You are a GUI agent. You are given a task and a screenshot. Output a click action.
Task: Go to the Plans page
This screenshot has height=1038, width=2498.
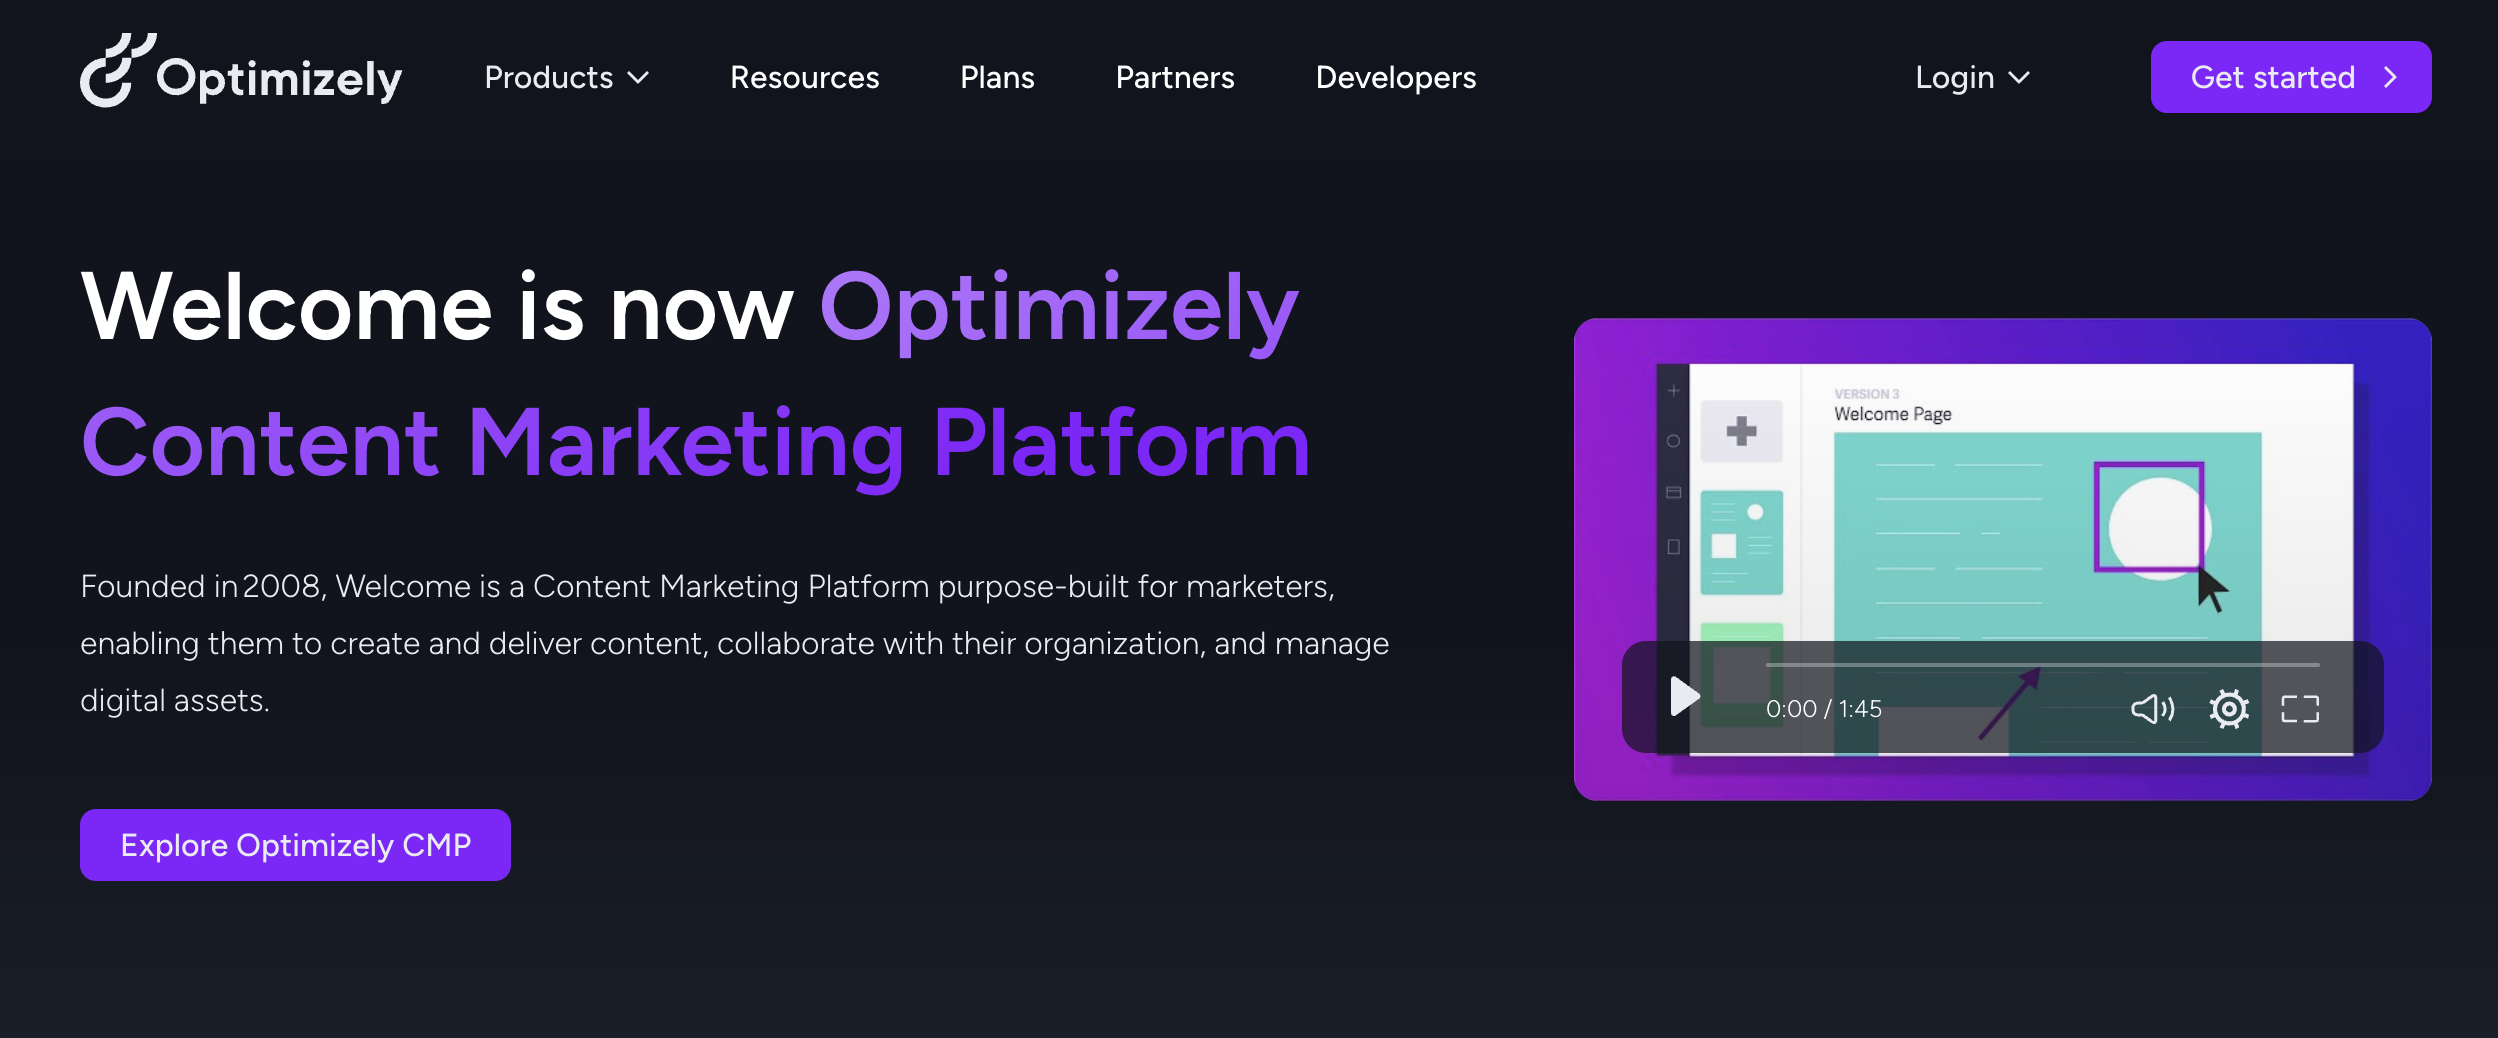coord(997,78)
